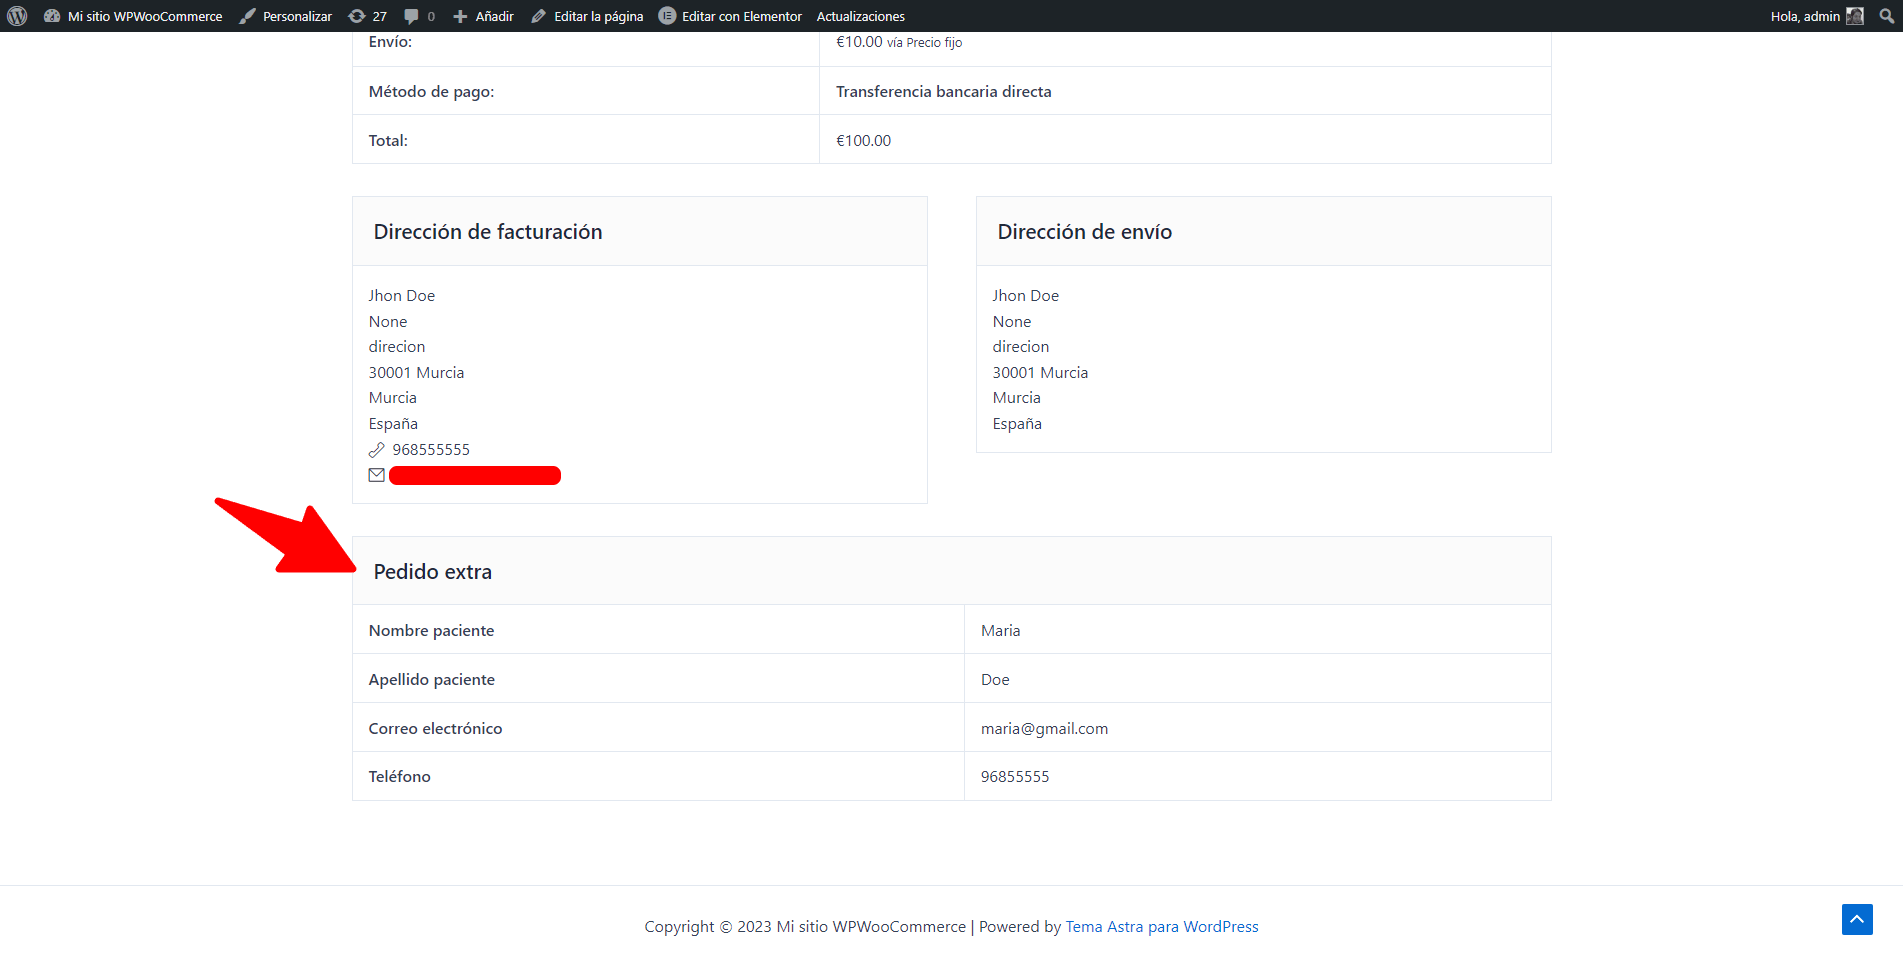Click the scroll-to-top arrow button

(1857, 919)
